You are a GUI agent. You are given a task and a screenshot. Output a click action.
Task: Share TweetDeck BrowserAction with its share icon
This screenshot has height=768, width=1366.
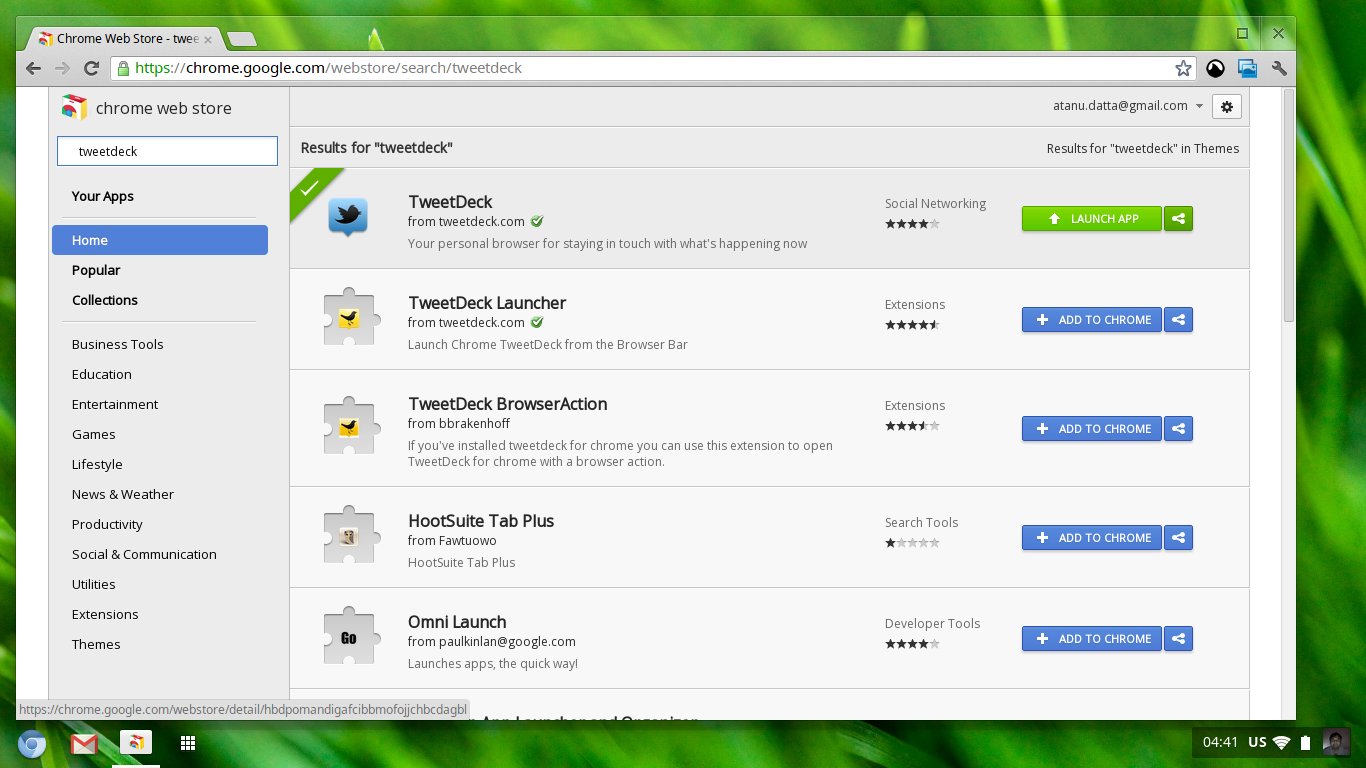pyautogui.click(x=1179, y=428)
